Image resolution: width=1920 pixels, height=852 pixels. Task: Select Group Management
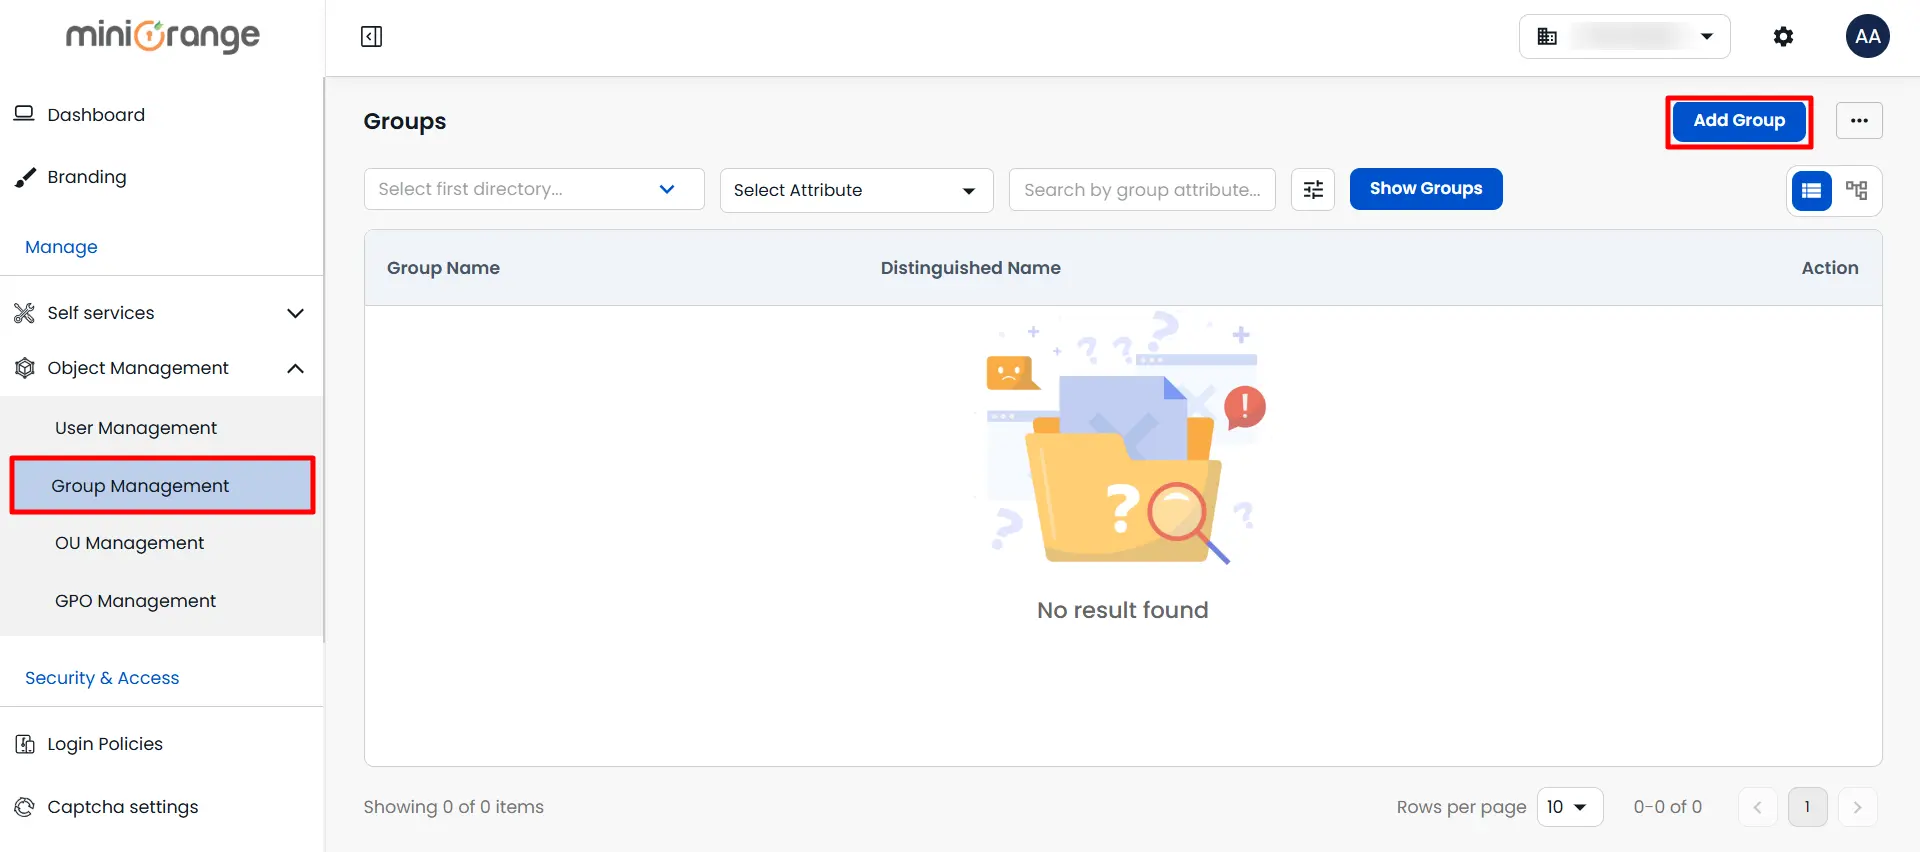tap(162, 486)
